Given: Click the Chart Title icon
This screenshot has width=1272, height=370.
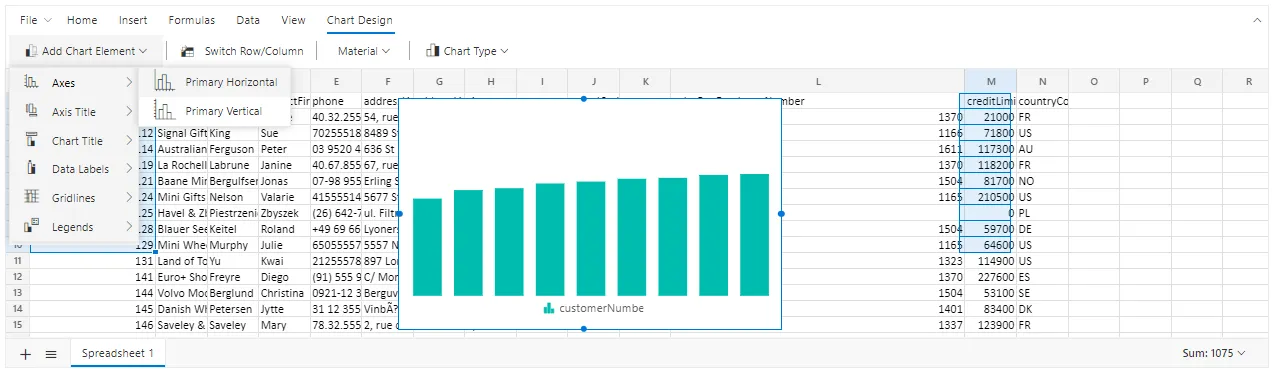Looking at the screenshot, I should 31,140.
